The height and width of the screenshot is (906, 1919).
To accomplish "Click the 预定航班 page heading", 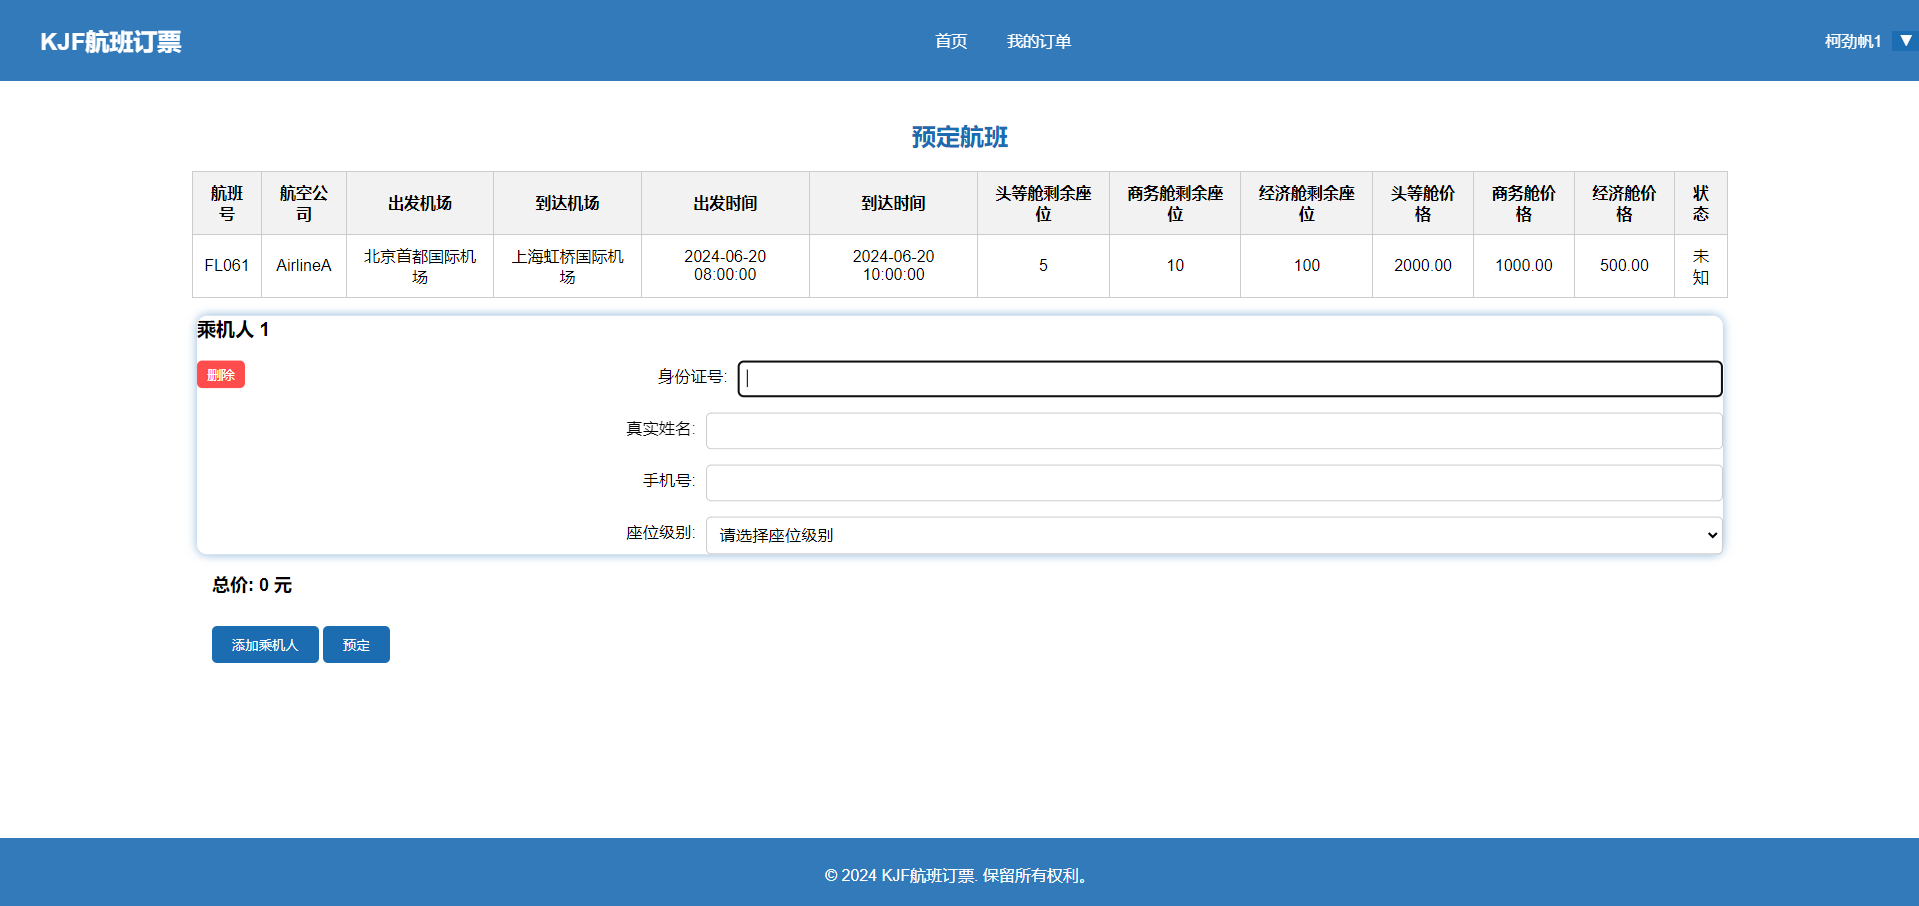I will coord(959,137).
